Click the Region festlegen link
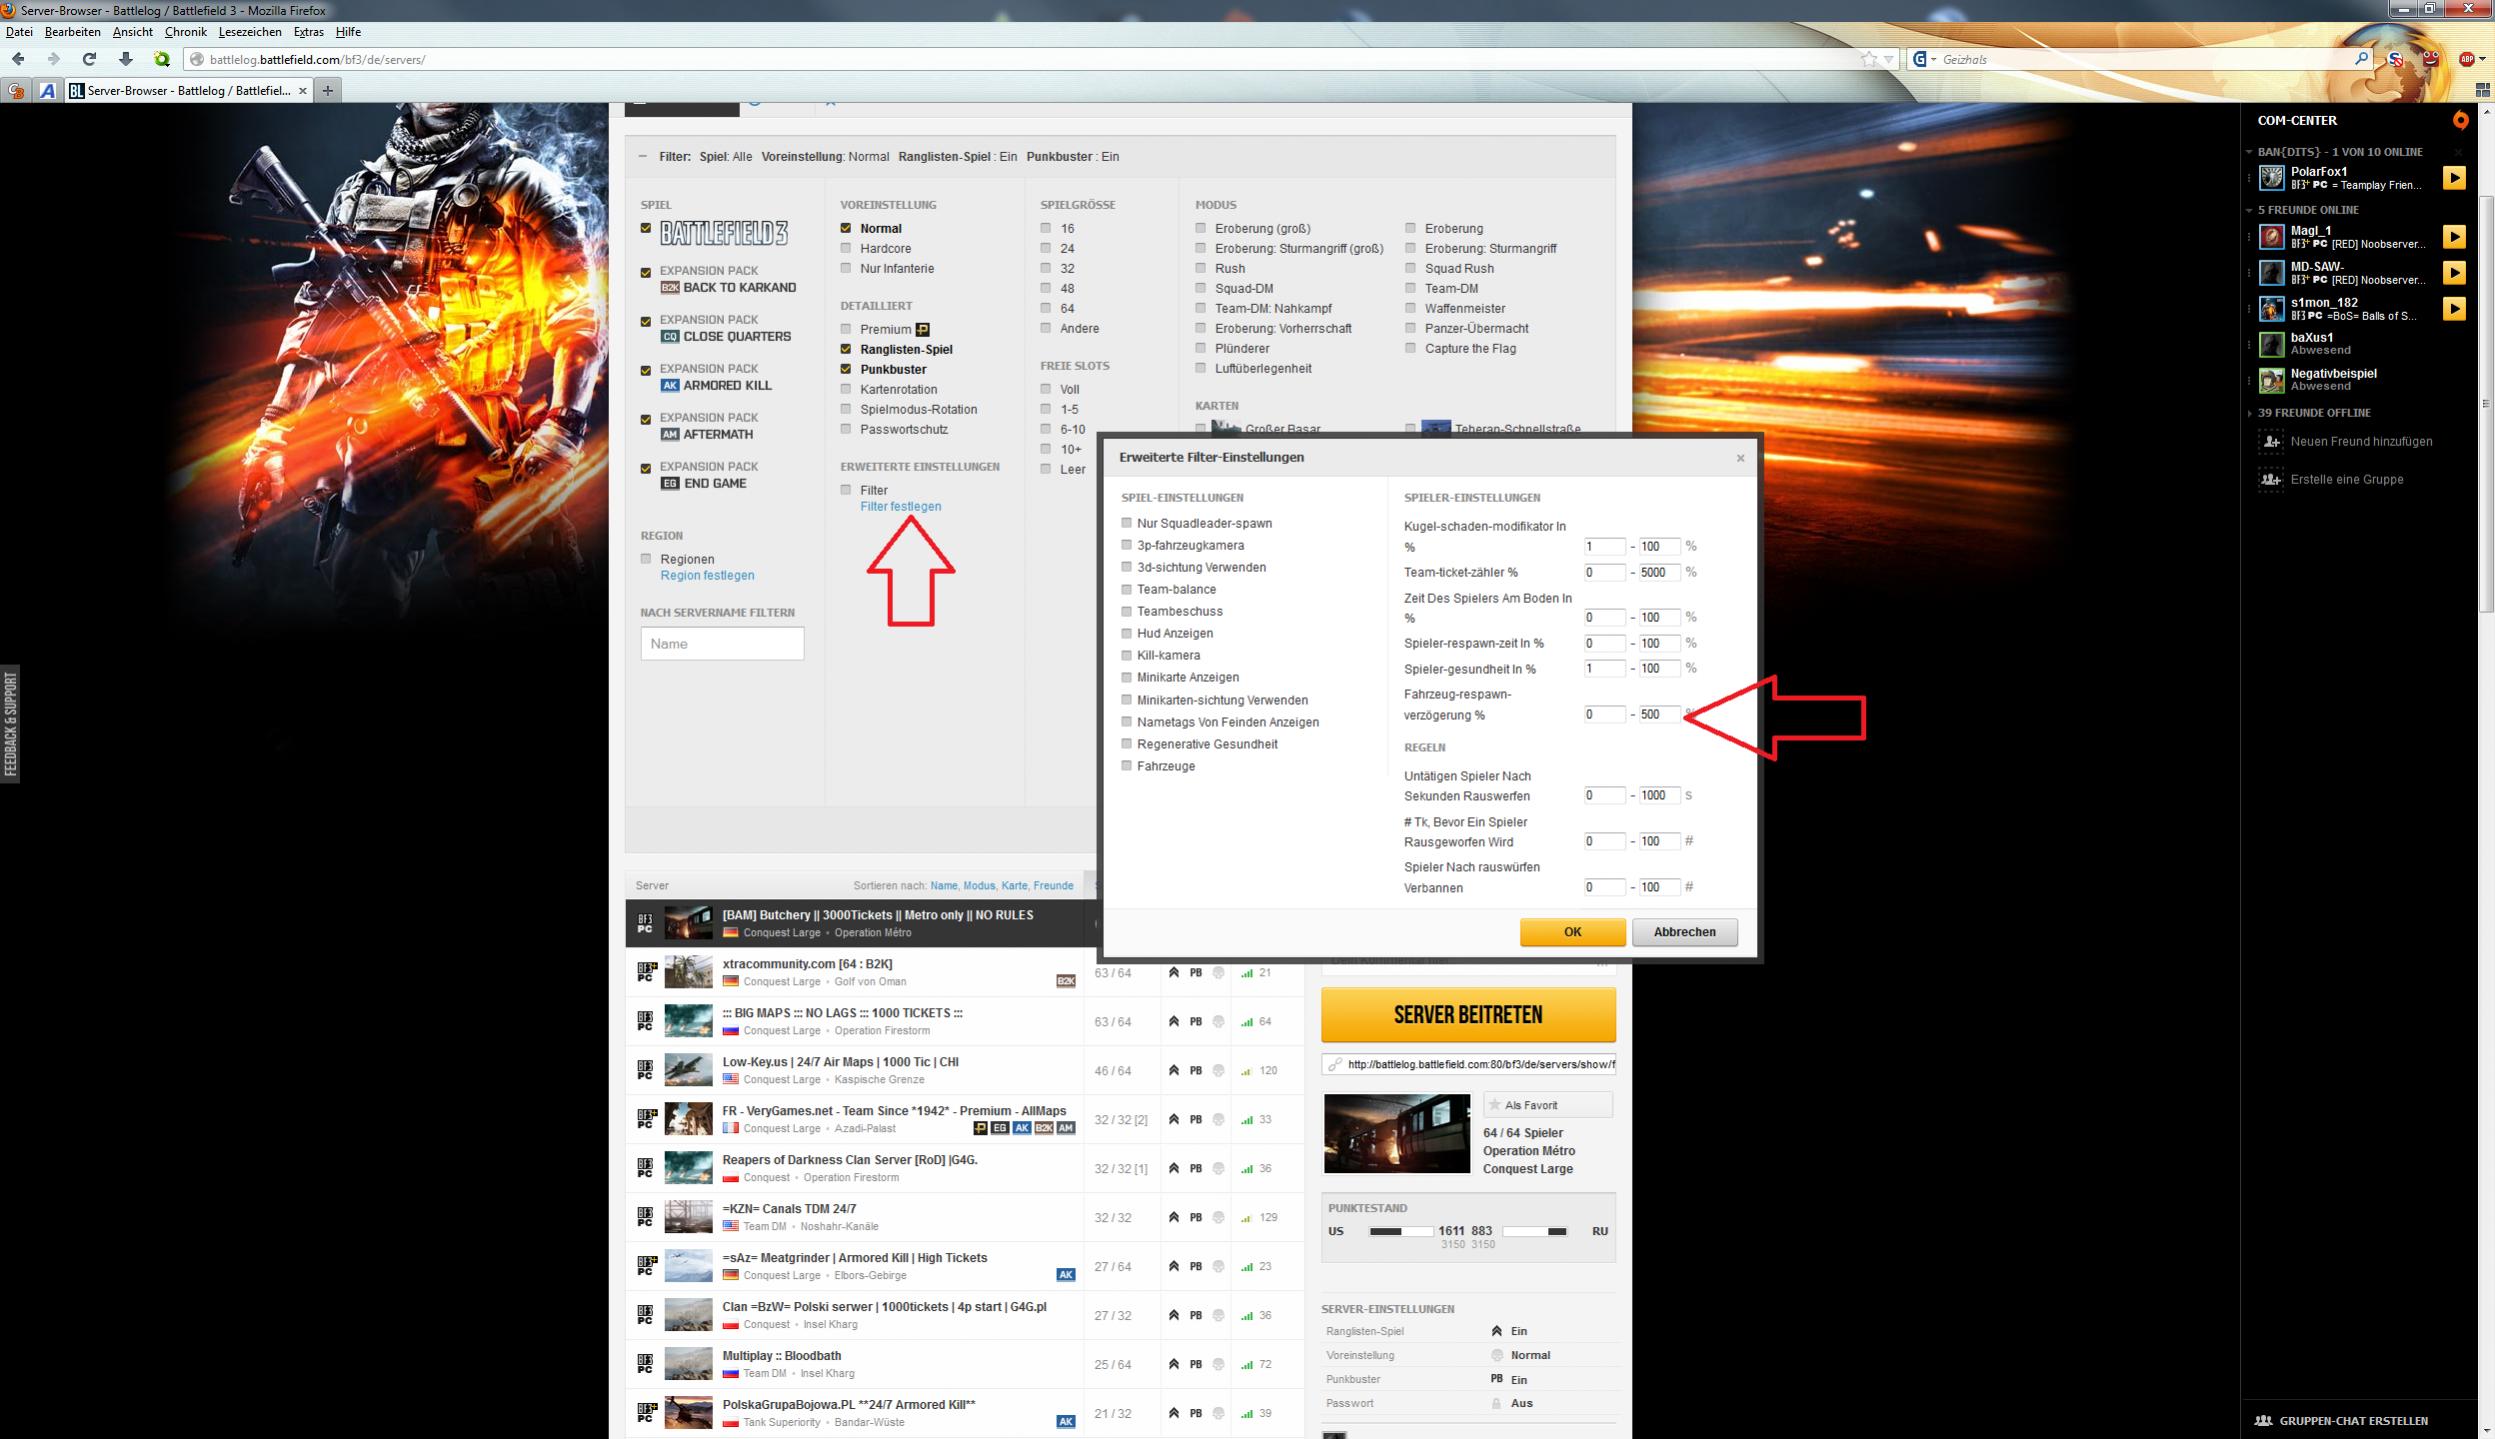Image resolution: width=2495 pixels, height=1439 pixels. point(707,576)
